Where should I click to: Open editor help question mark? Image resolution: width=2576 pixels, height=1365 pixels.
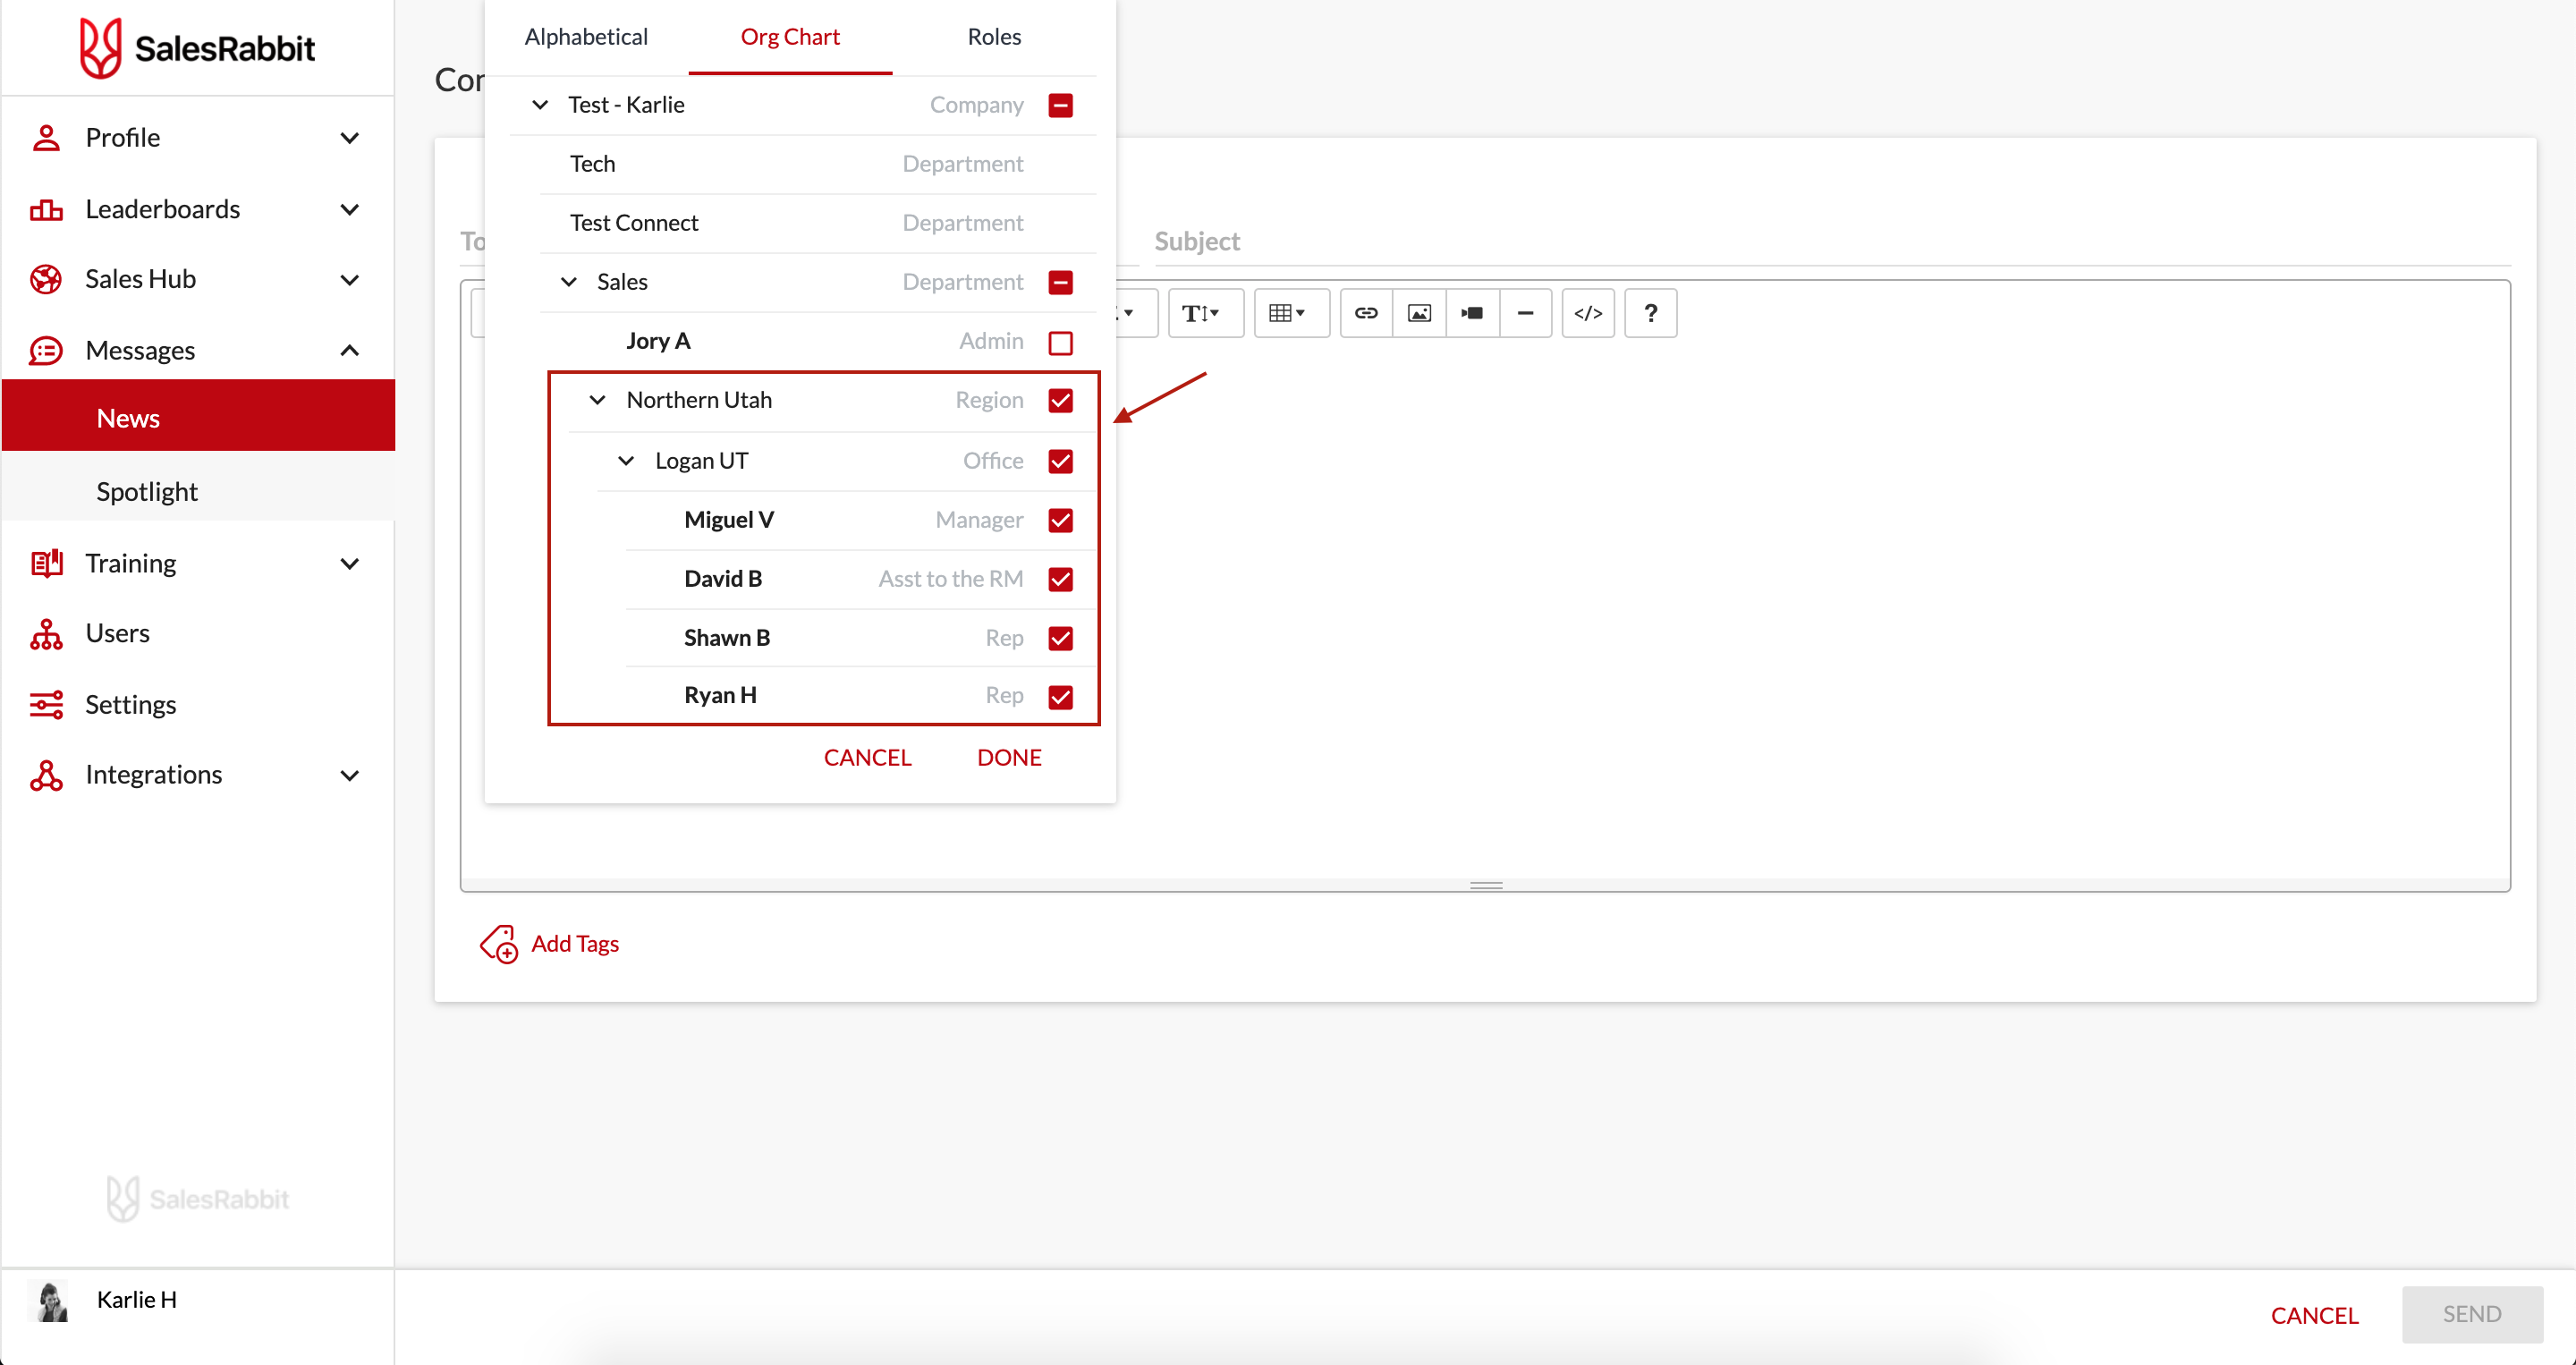tap(1651, 313)
